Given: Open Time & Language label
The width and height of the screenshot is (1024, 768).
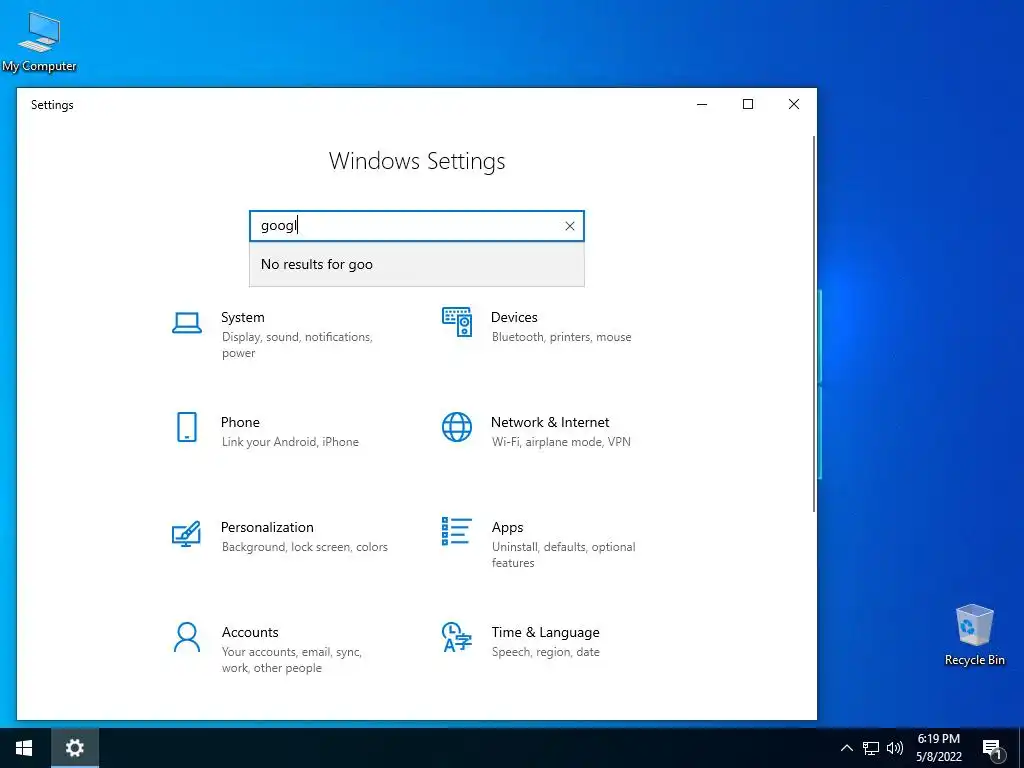Looking at the screenshot, I should pyautogui.click(x=545, y=632).
